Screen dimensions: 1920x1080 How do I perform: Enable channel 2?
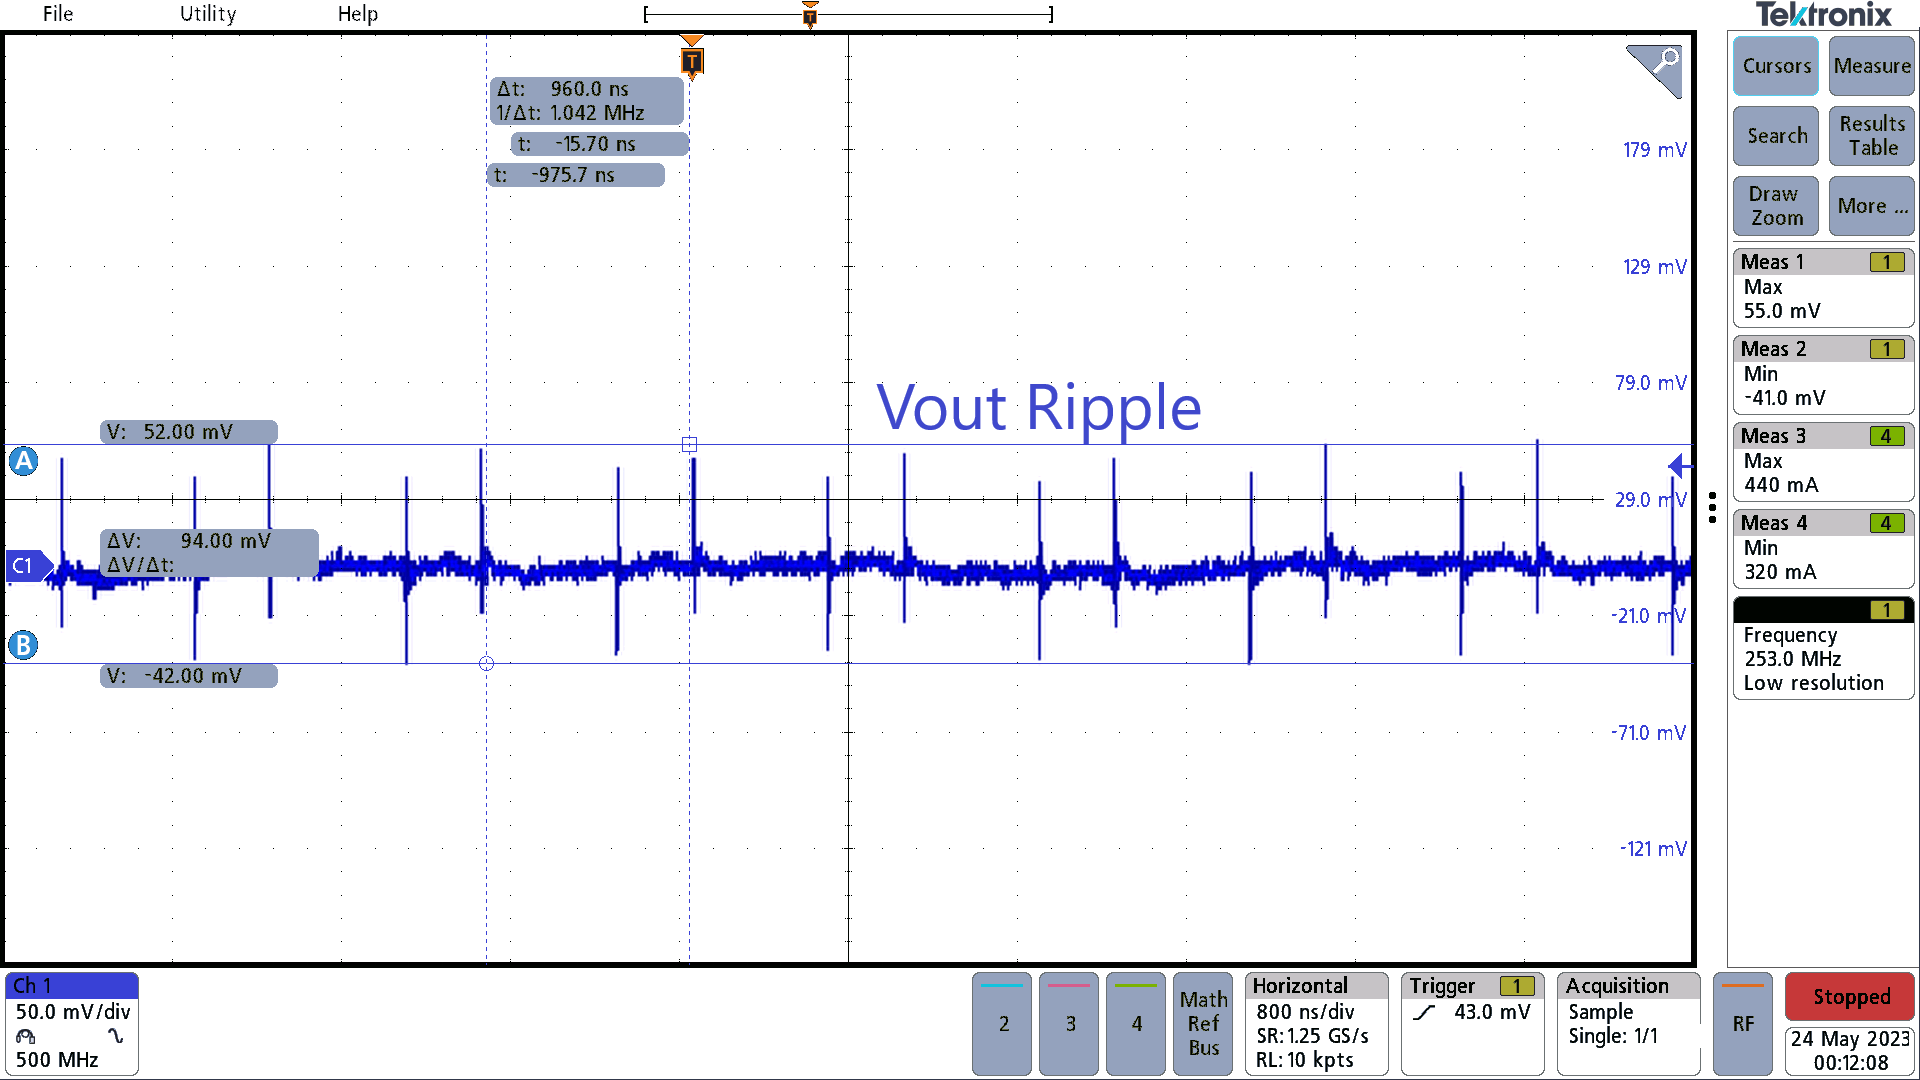[1001, 1024]
